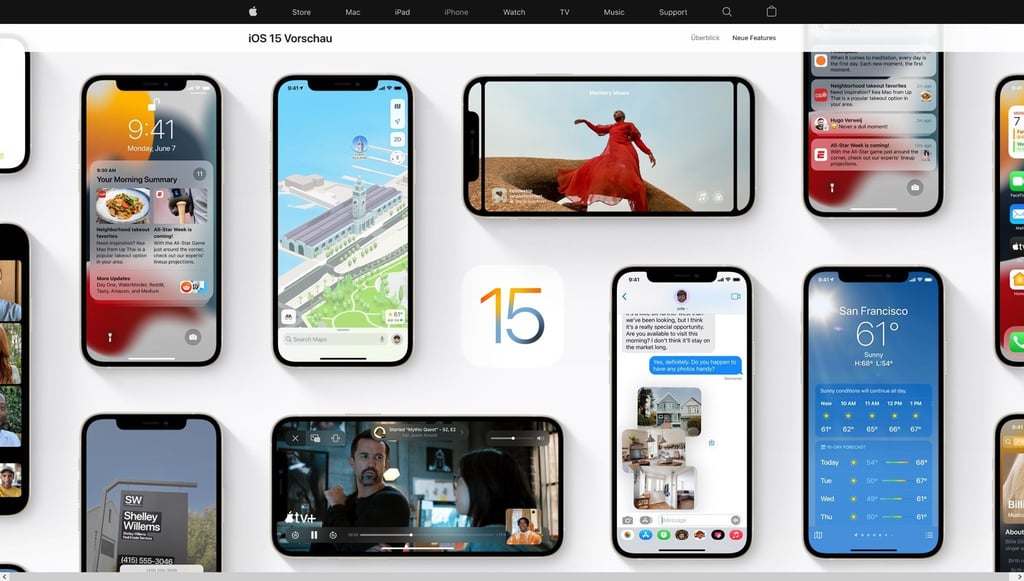
Task: Click the Wed forecast row
Action: 873,499
